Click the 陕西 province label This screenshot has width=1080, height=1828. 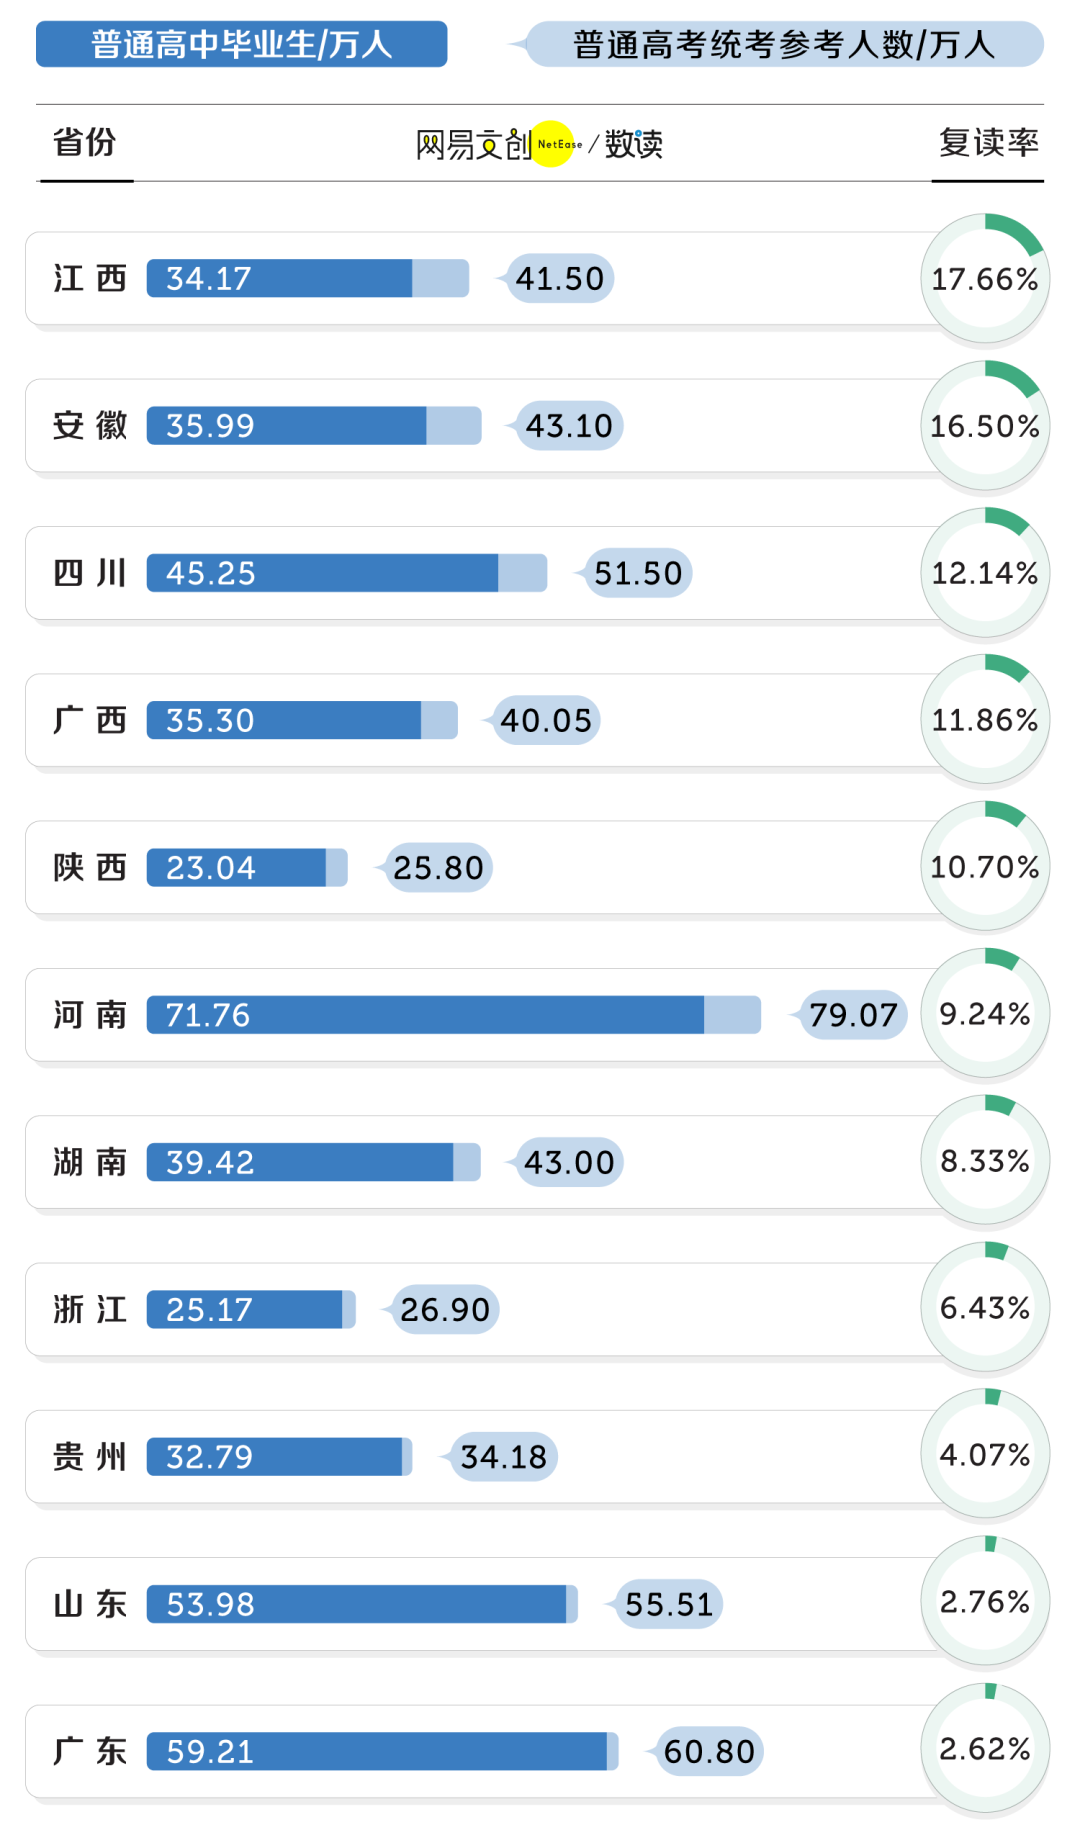[x=90, y=868]
